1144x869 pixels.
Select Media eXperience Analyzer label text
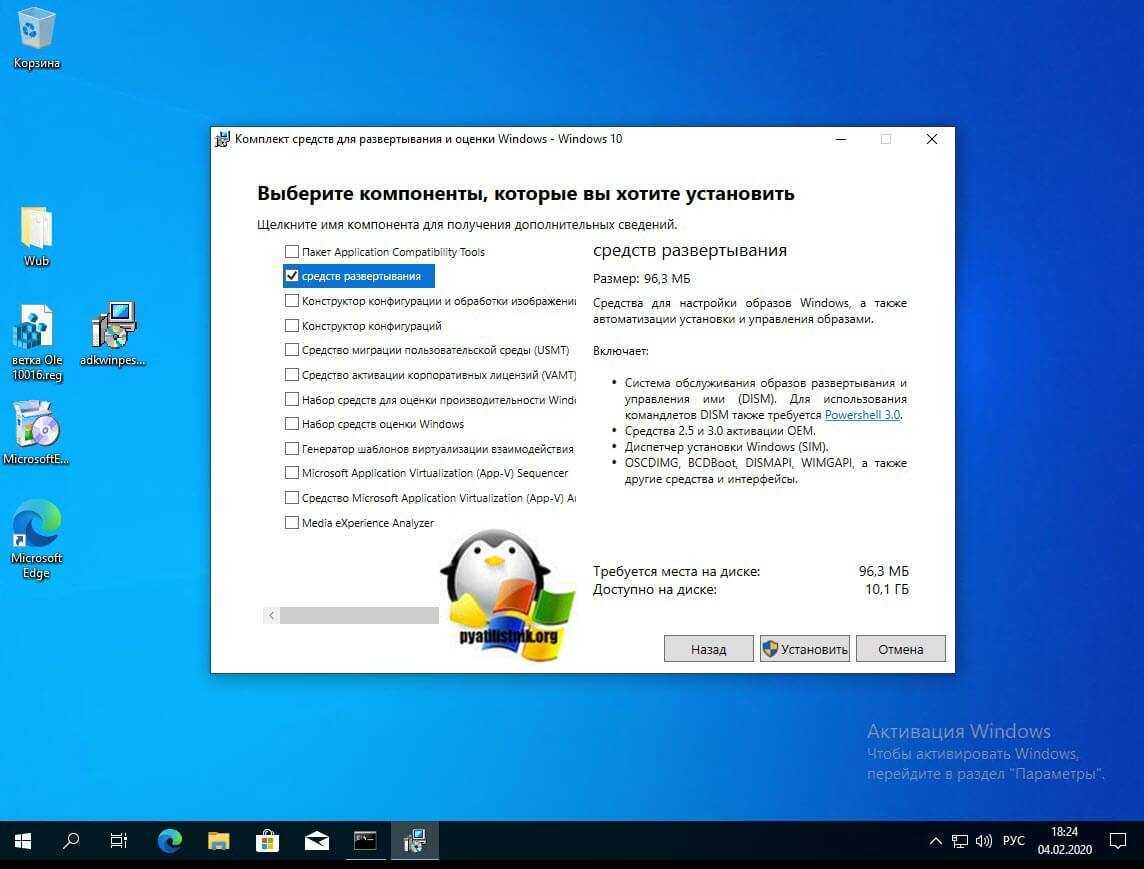point(368,522)
